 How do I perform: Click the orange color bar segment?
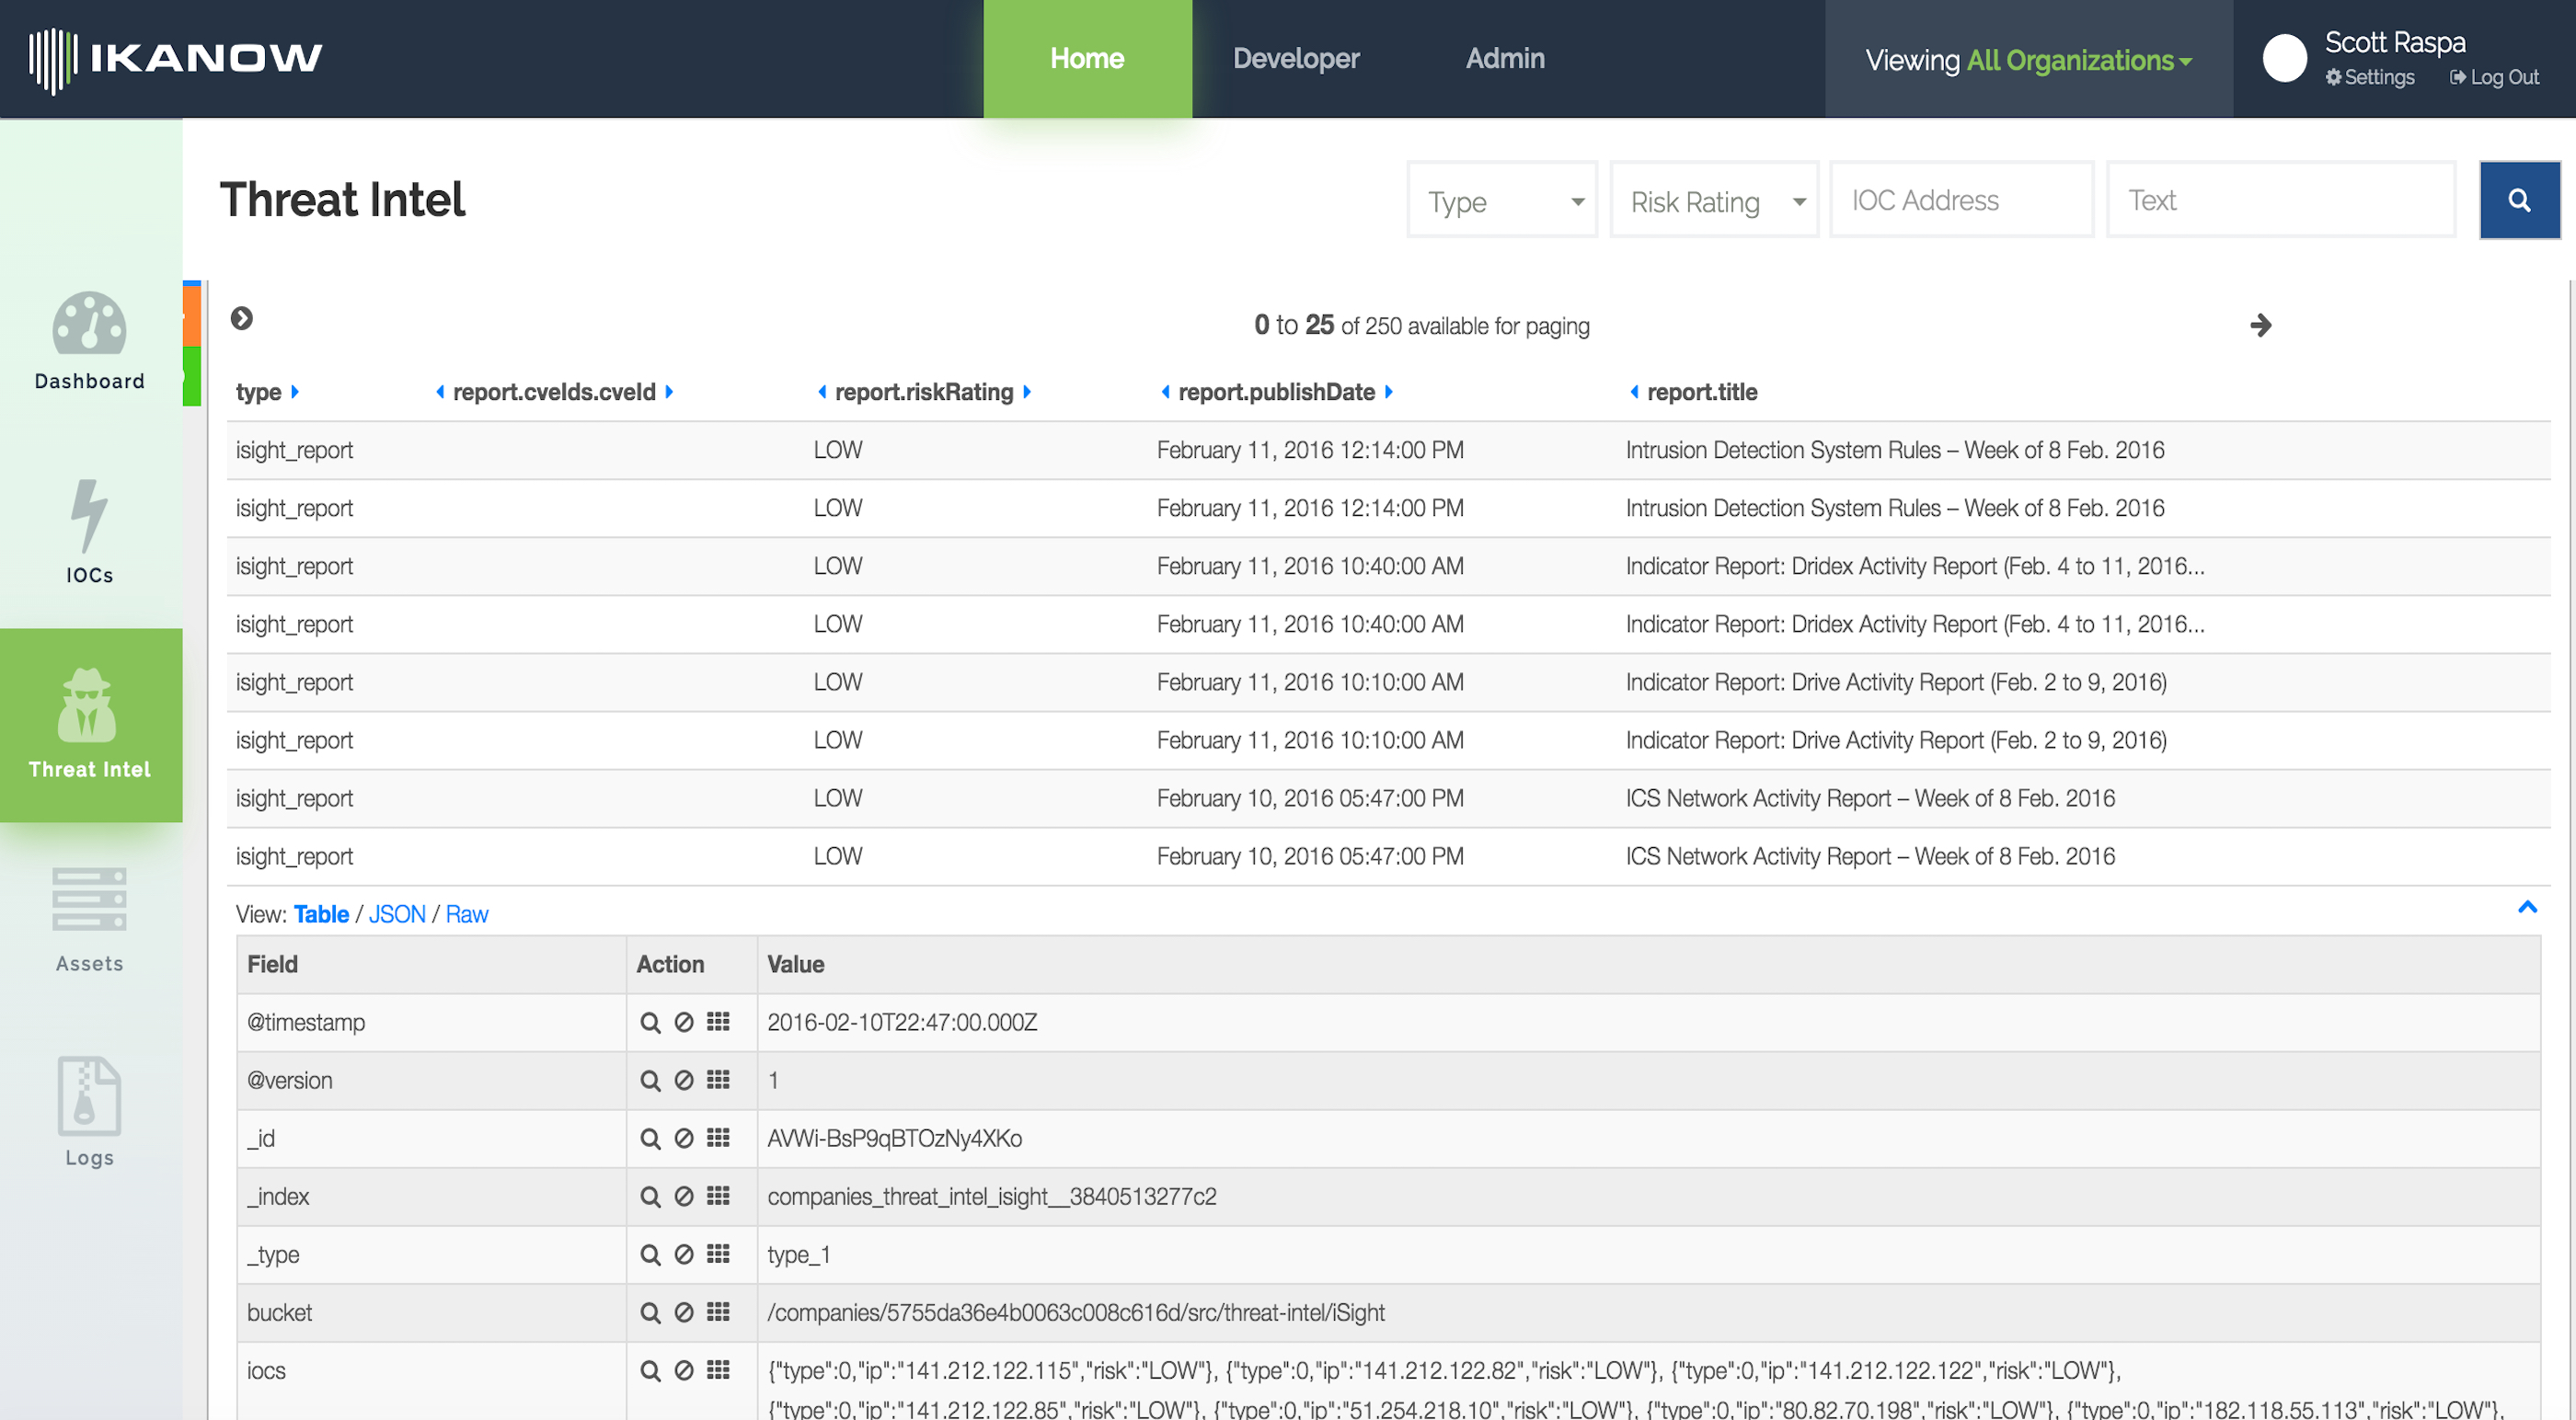(x=192, y=316)
